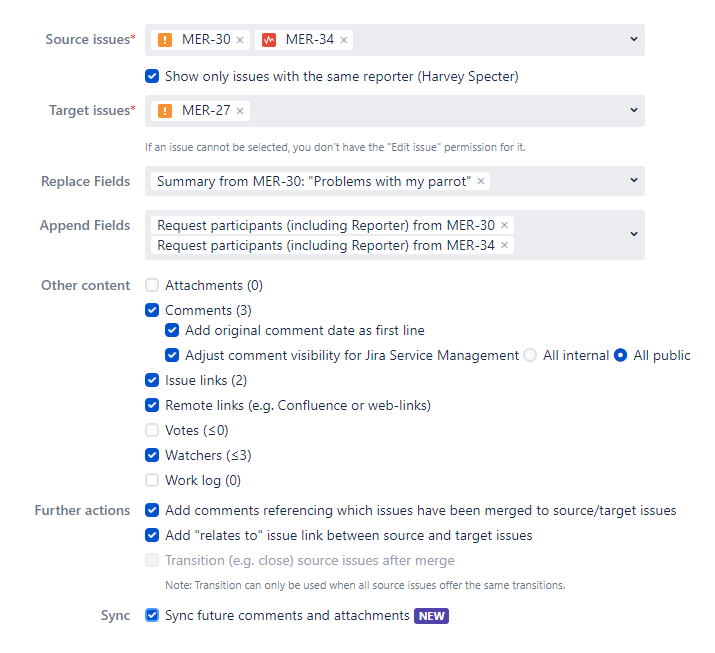Expand the Replace Fields dropdown

point(633,180)
